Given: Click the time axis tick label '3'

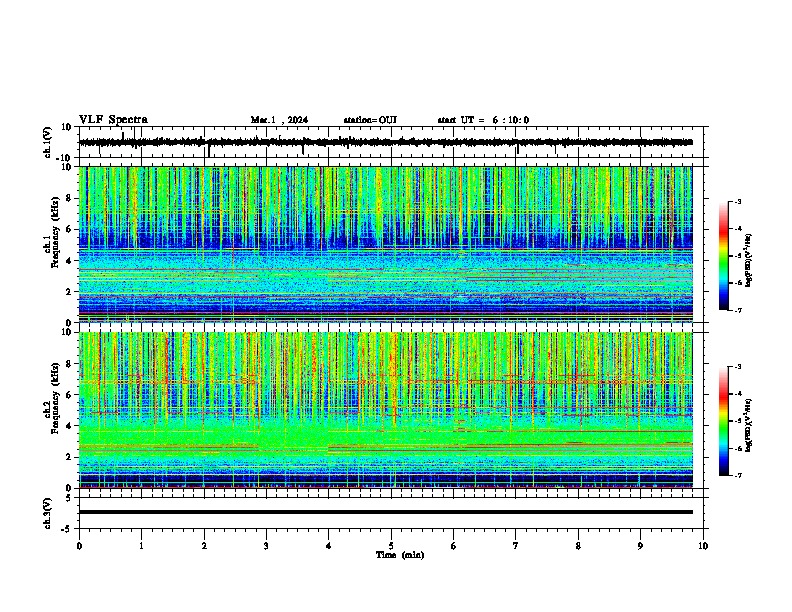Looking at the screenshot, I should (x=266, y=546).
